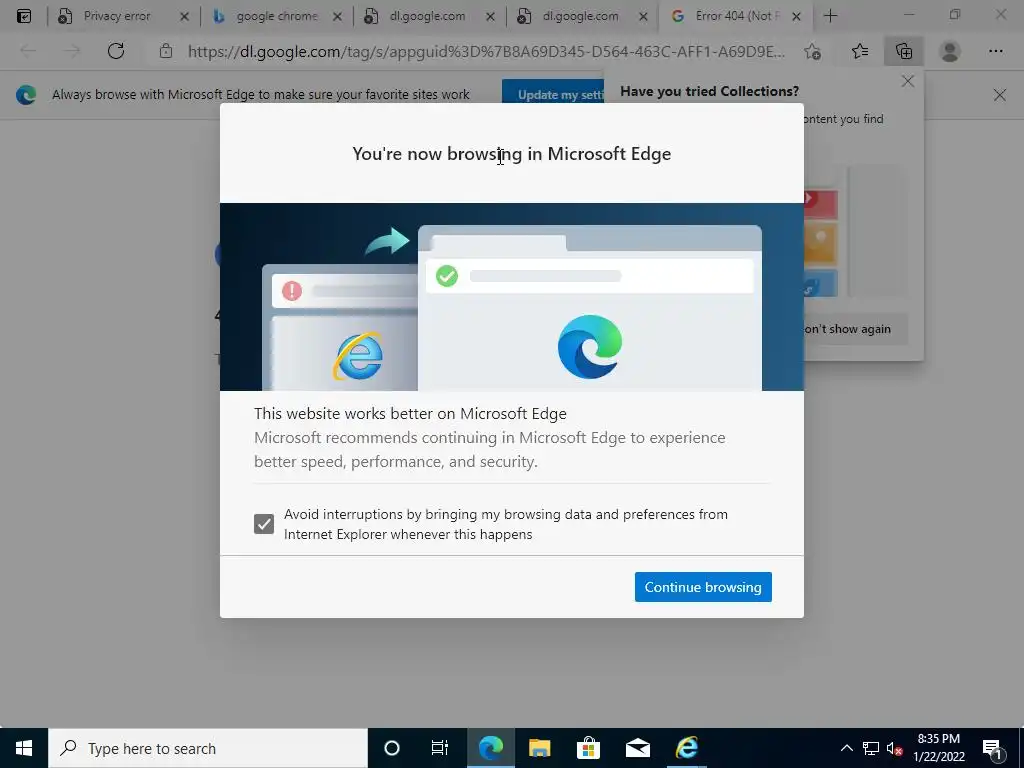This screenshot has width=1024, height=768.
Task: Select the second dl.google.com tab
Action: coord(580,16)
